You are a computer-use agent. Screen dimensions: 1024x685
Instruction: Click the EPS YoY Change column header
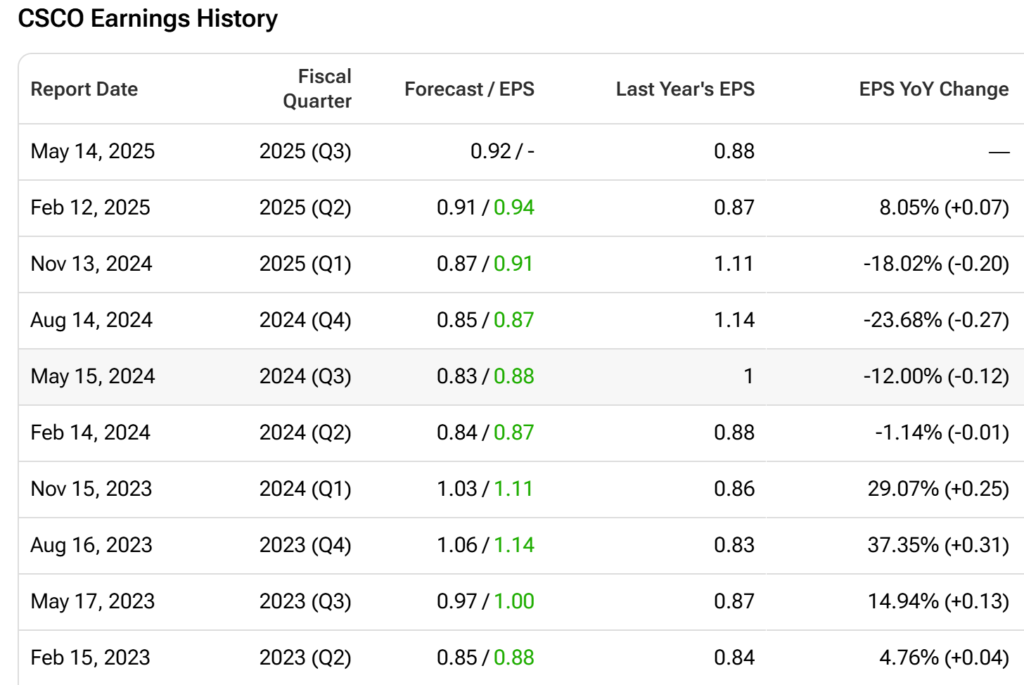(x=934, y=89)
